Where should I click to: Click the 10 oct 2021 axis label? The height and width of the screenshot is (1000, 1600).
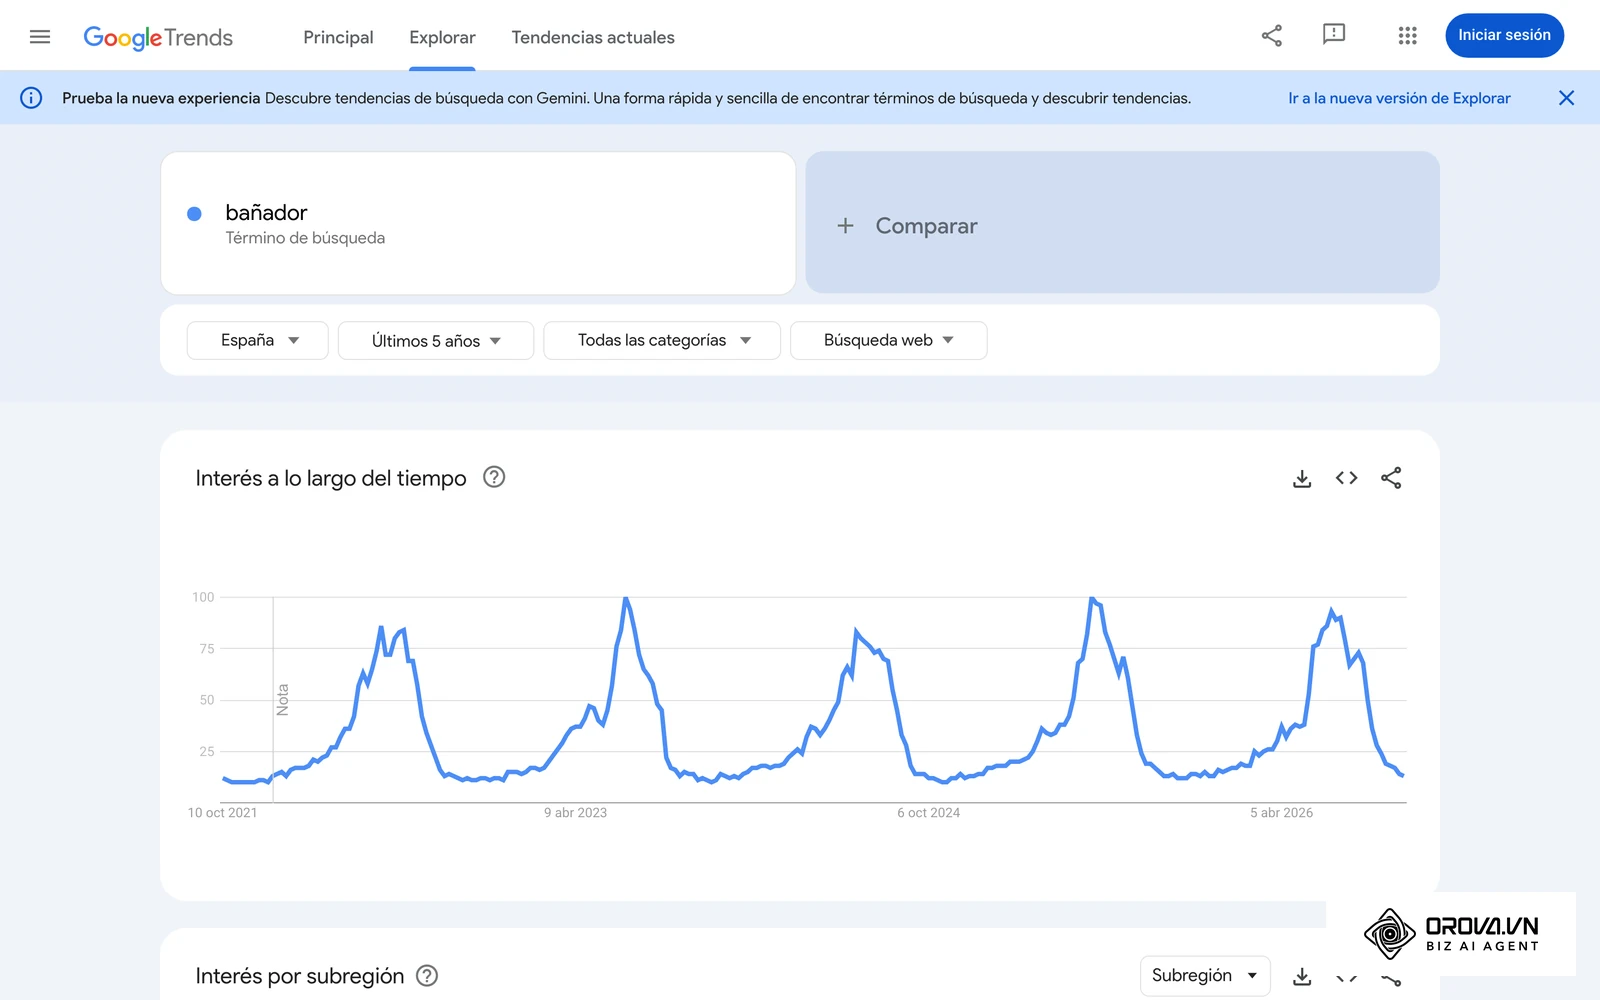[x=222, y=813]
